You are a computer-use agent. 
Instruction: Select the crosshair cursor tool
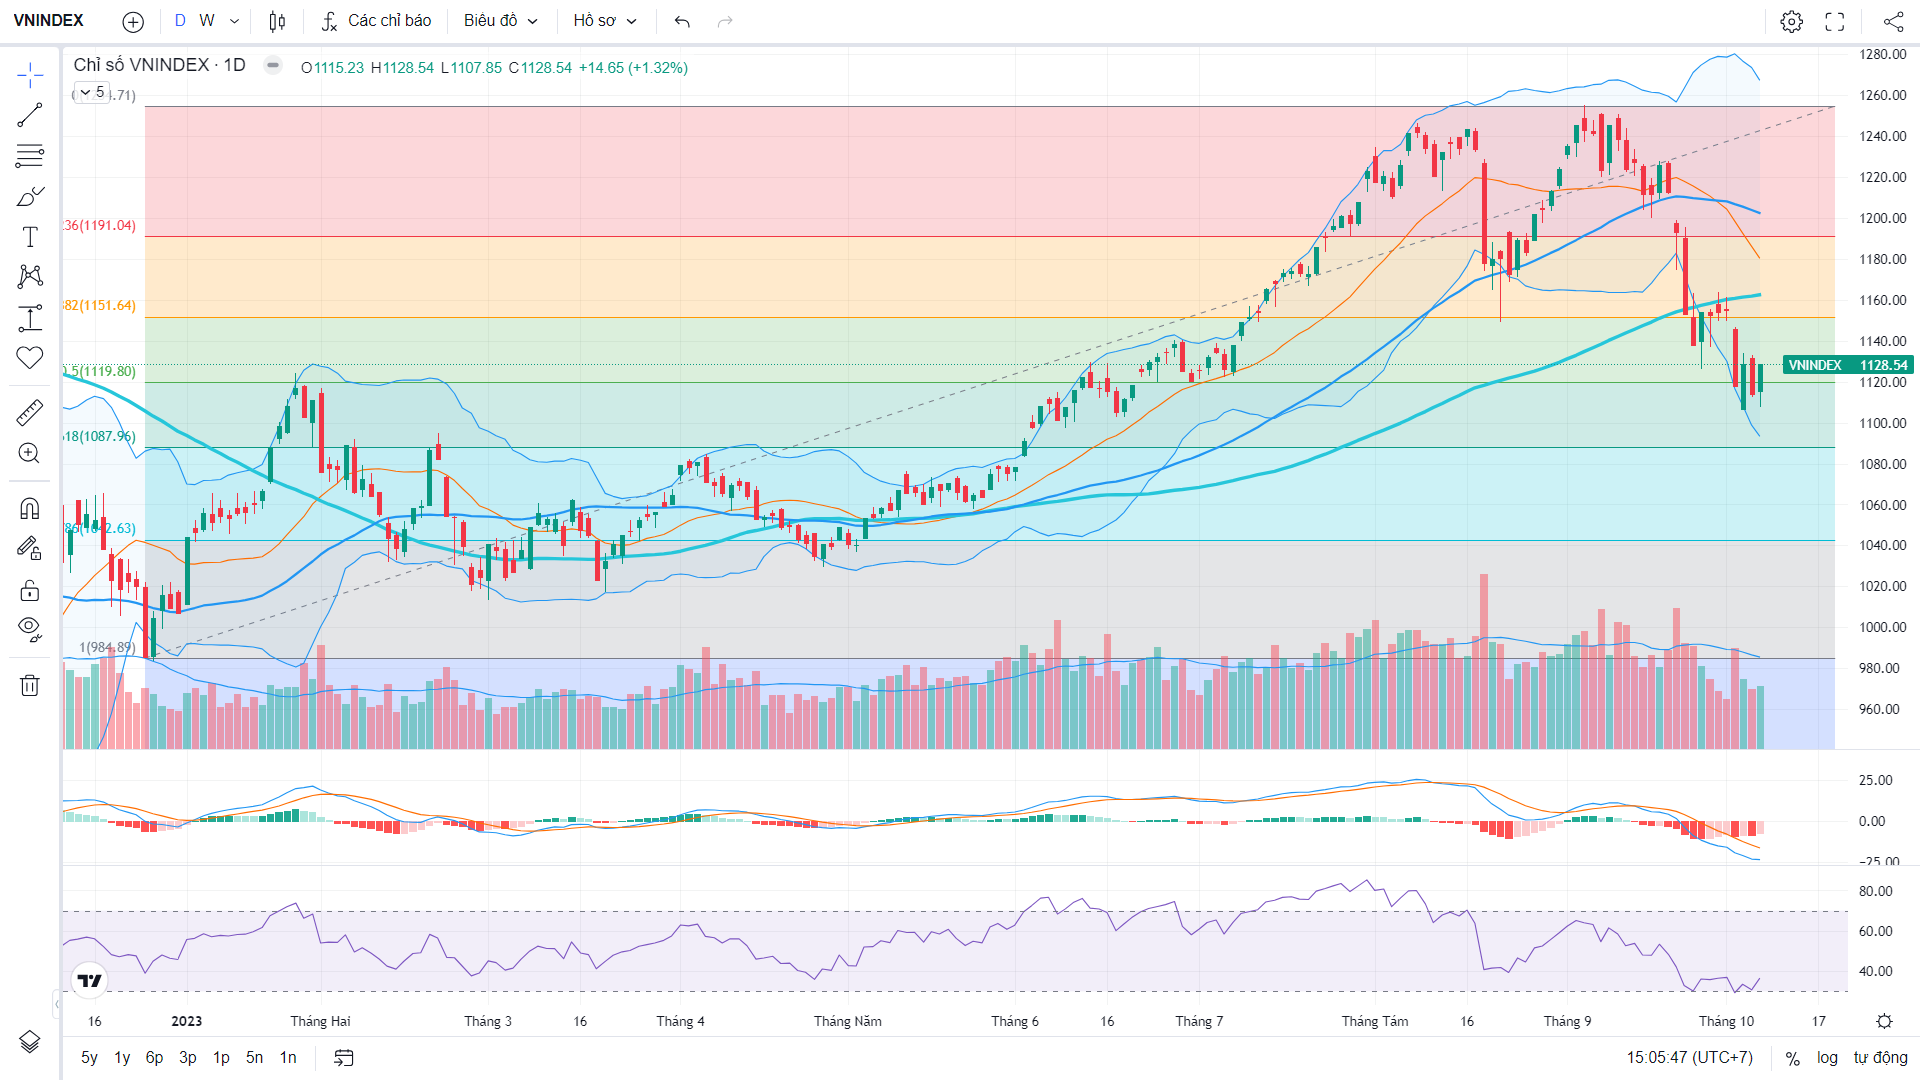30,75
